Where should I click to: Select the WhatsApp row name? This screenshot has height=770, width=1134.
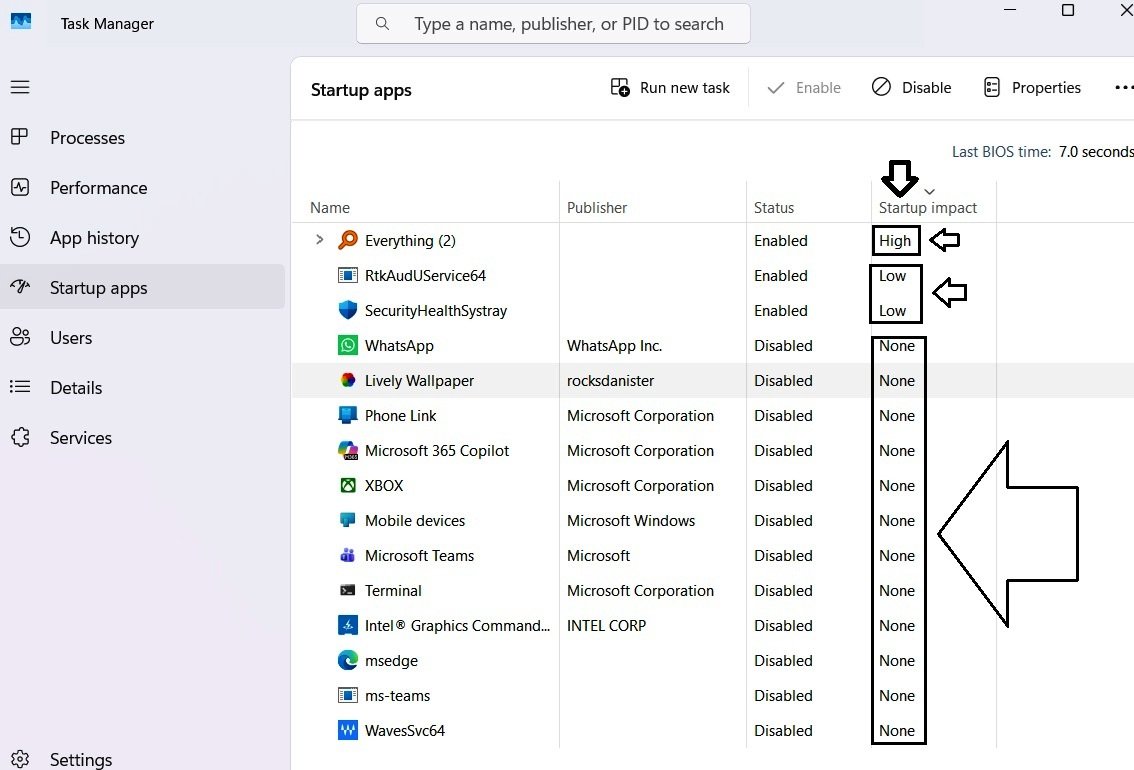click(399, 346)
